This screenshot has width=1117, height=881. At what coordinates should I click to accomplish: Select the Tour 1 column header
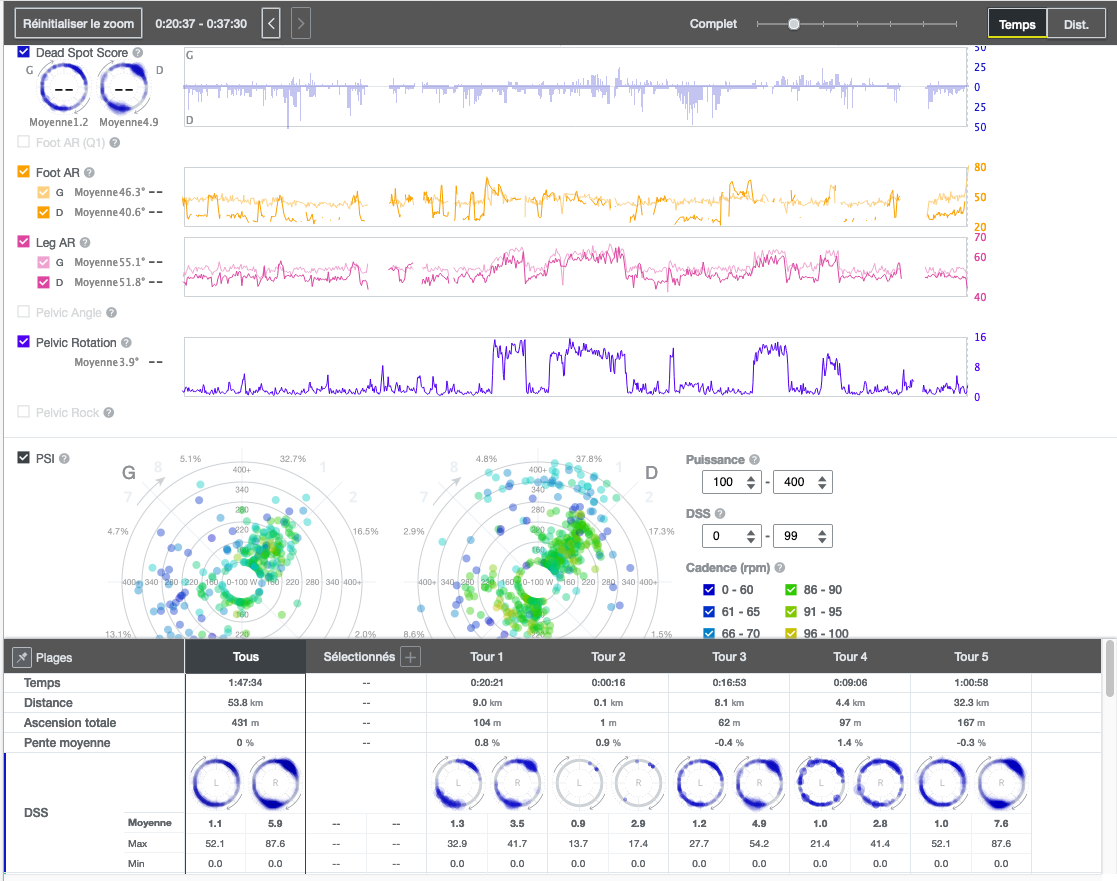point(487,657)
